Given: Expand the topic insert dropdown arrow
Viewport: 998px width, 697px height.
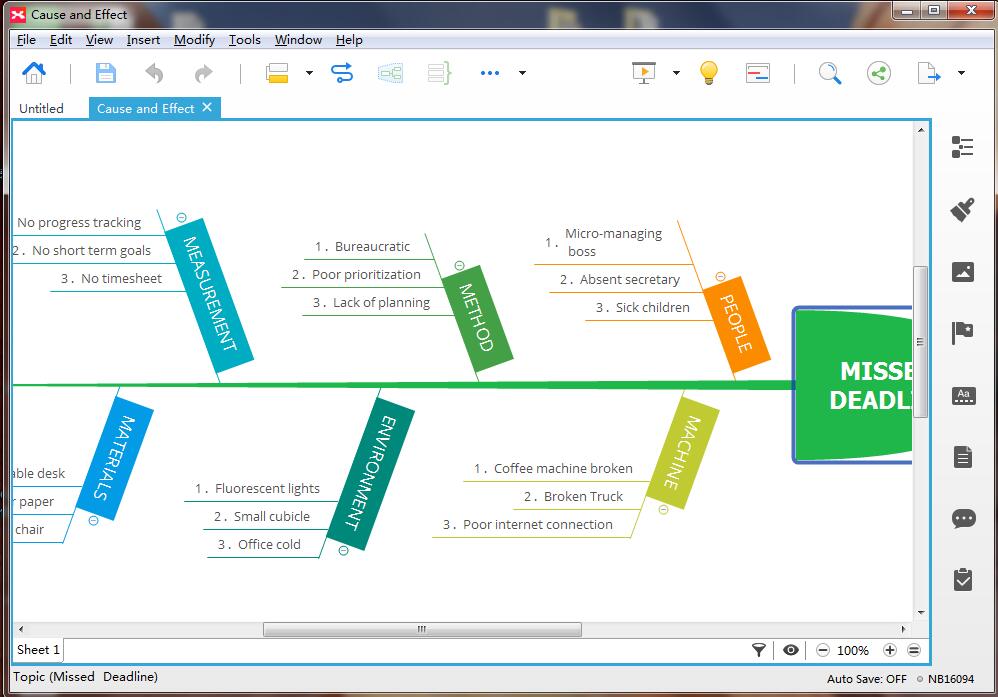Looking at the screenshot, I should [x=309, y=73].
